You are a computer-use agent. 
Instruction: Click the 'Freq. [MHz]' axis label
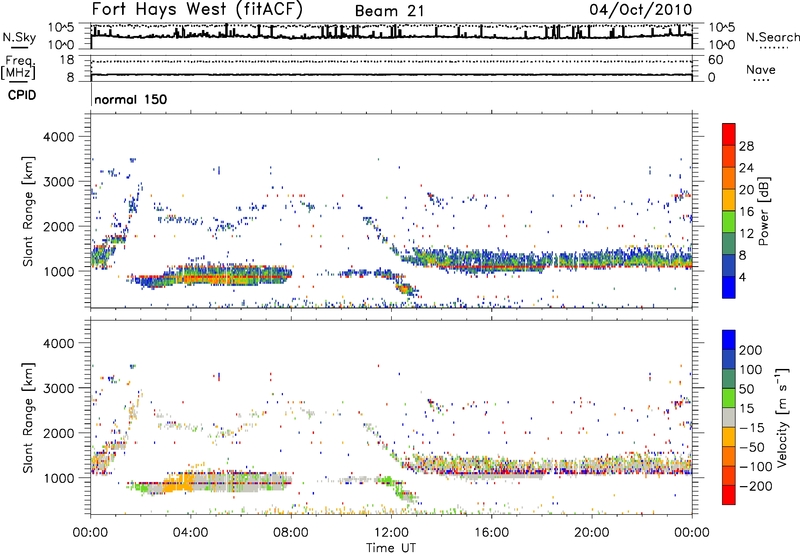coord(18,67)
